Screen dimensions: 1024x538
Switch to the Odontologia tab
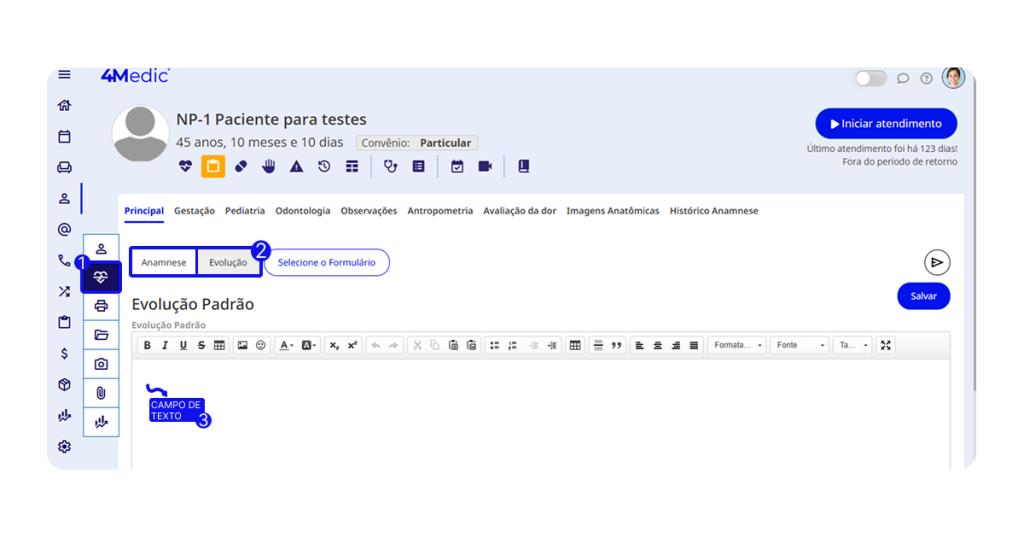coord(302,211)
